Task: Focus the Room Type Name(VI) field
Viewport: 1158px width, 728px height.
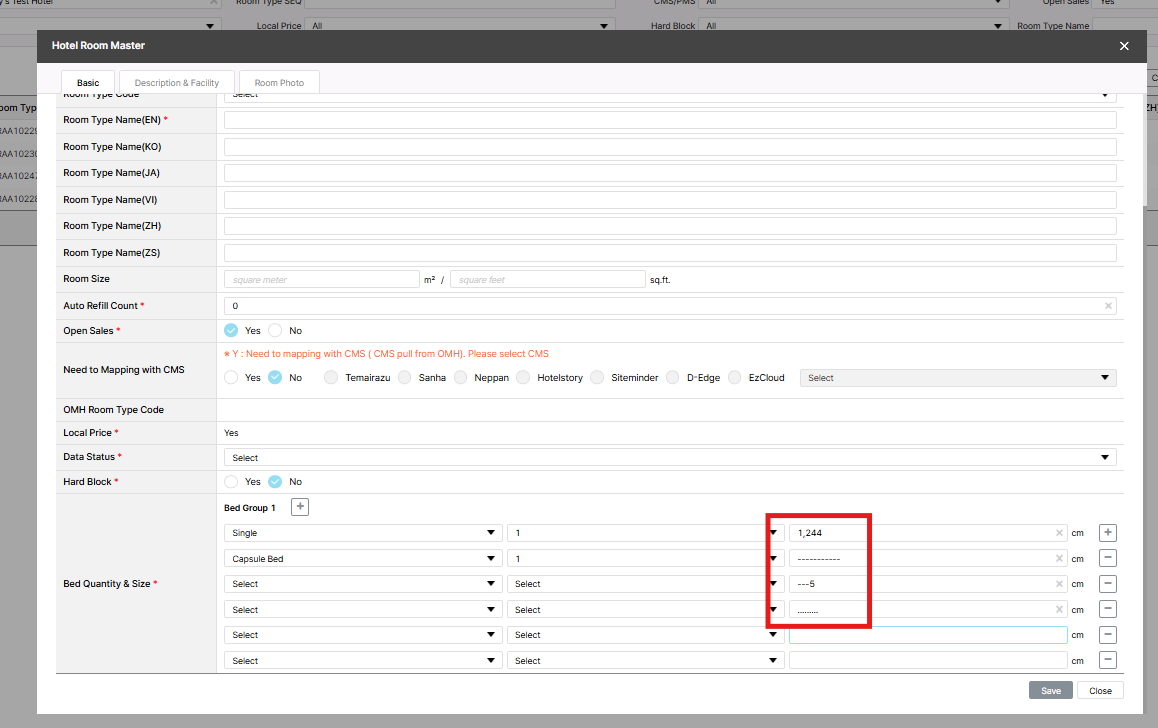Action: (x=670, y=199)
